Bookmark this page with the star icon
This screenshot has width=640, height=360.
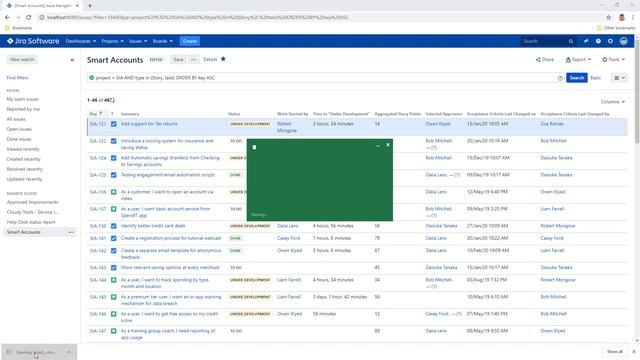pyautogui.click(x=609, y=18)
